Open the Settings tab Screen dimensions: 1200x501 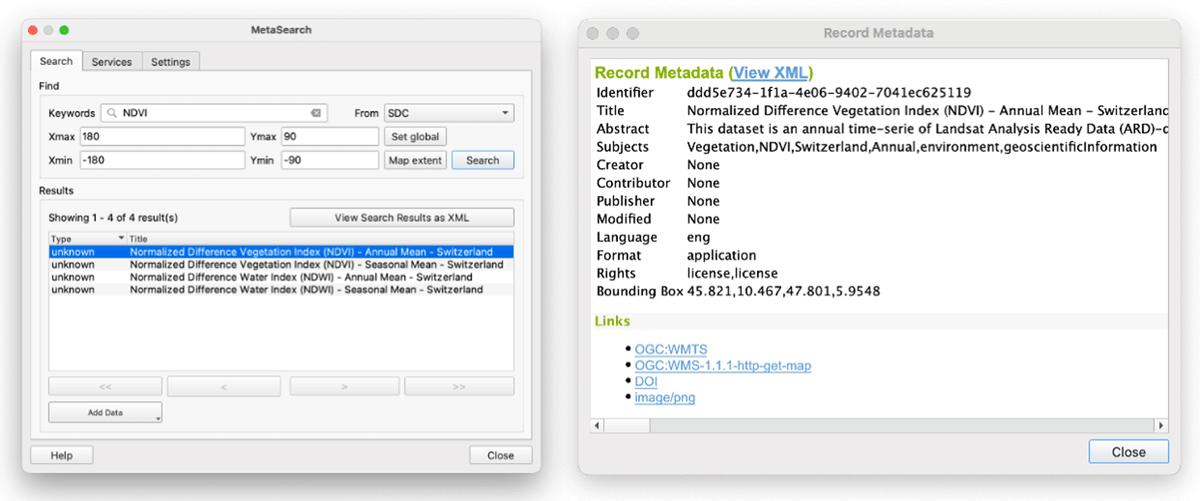tap(170, 62)
